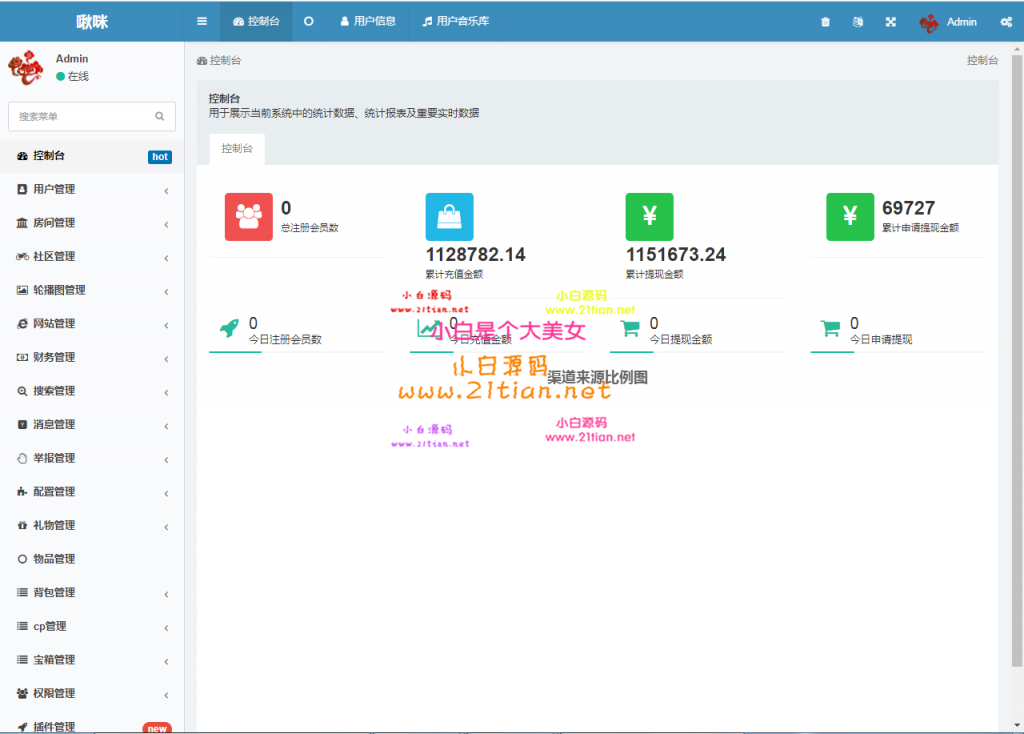
Task: Click the 网站管理 browser icon in the sidebar
Action: click(x=22, y=324)
